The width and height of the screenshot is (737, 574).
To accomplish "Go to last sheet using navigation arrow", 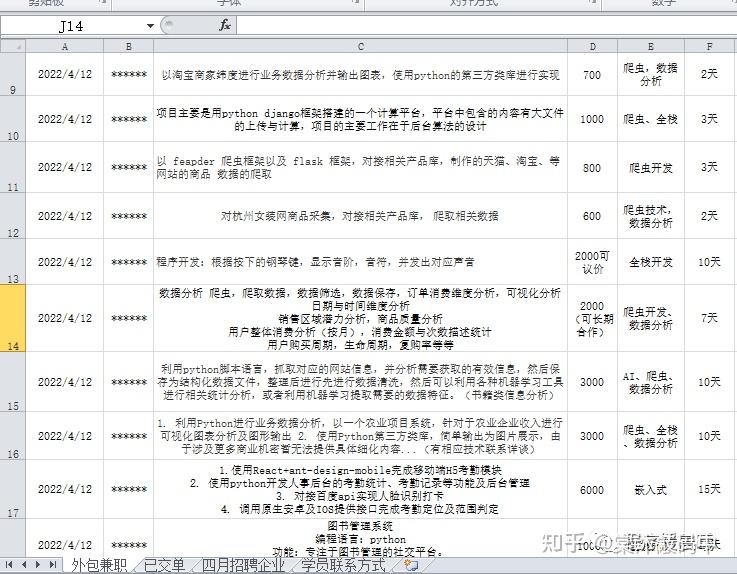I will coord(53,564).
